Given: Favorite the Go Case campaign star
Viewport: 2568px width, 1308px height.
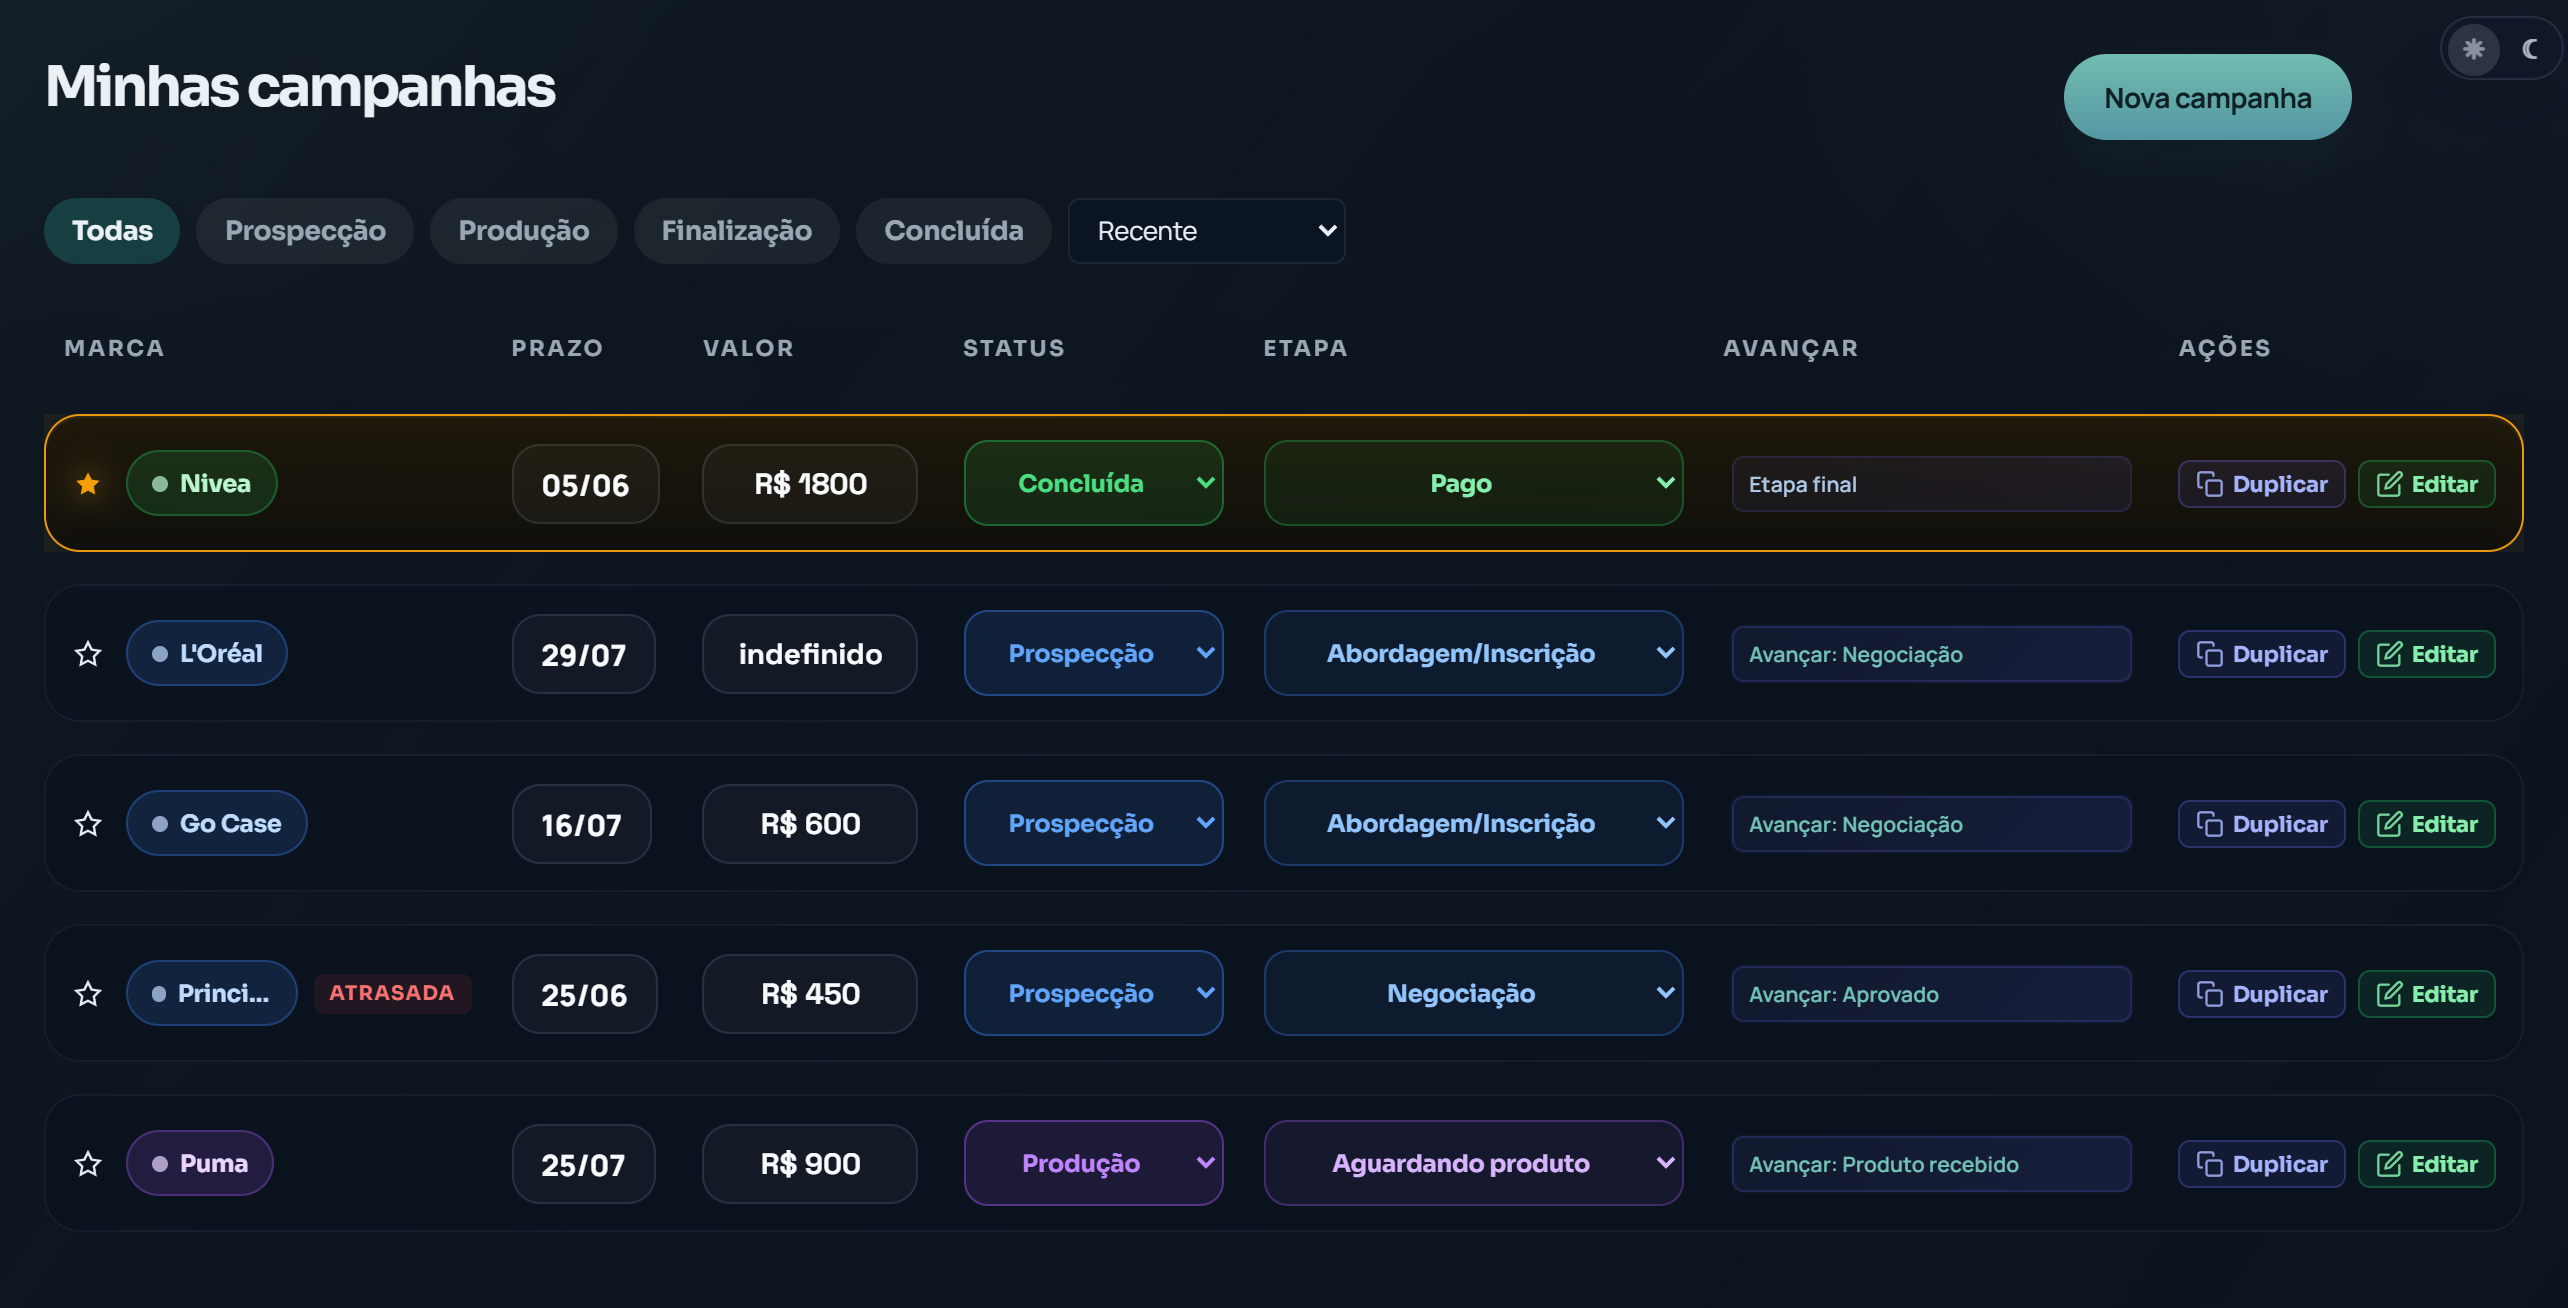Looking at the screenshot, I should point(88,824).
